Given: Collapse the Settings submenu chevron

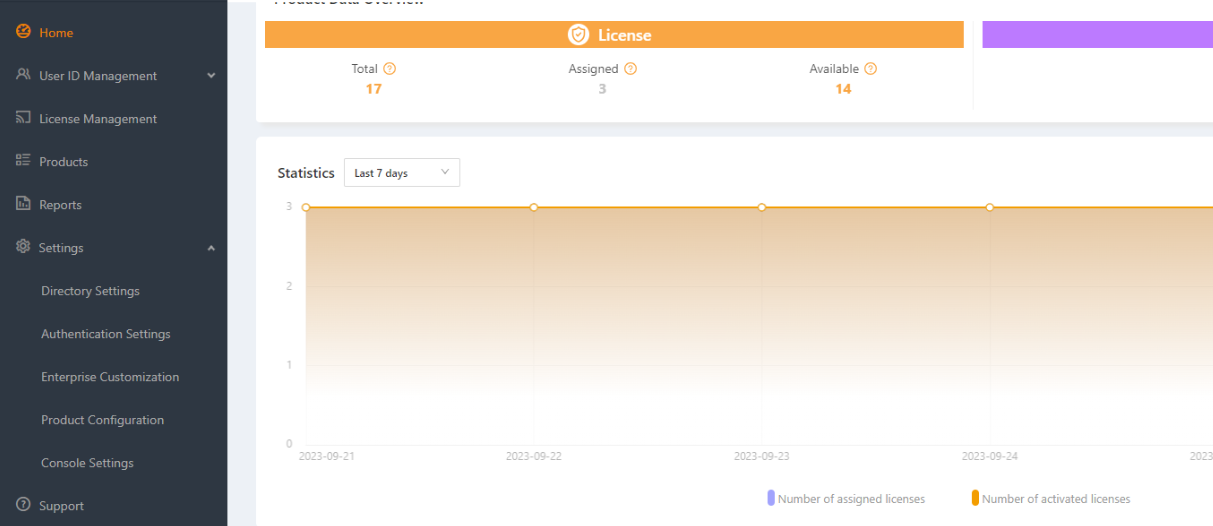Looking at the screenshot, I should pos(211,248).
